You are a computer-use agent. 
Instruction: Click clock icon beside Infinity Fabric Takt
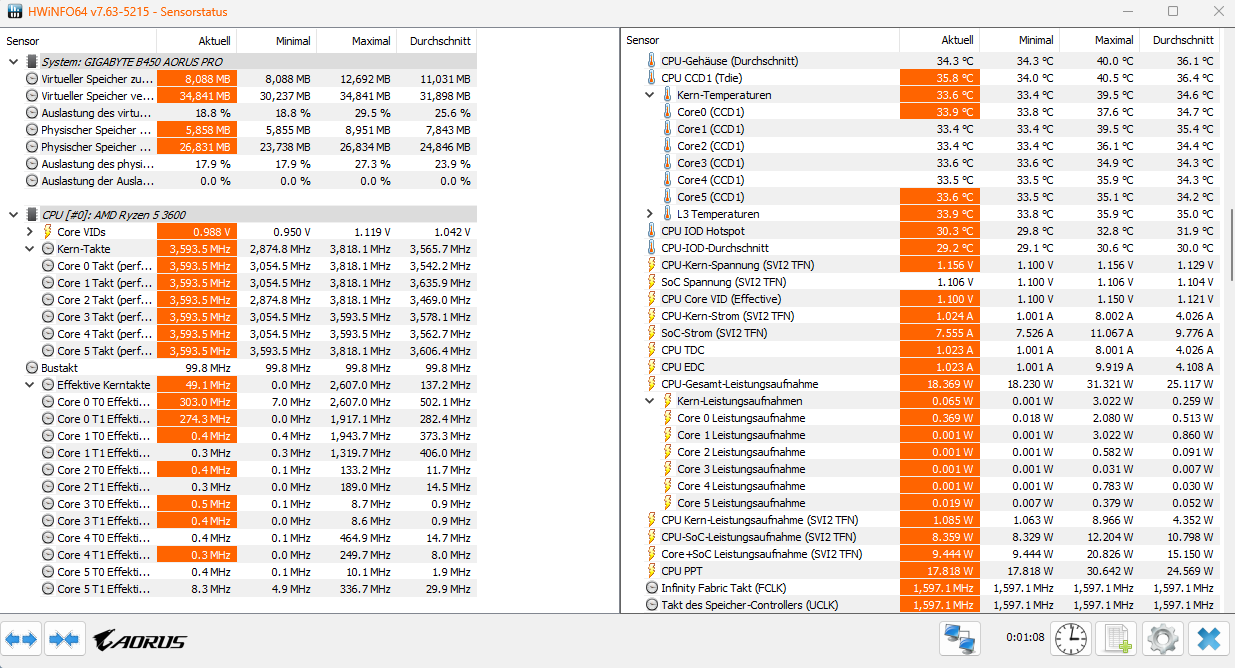pos(652,588)
